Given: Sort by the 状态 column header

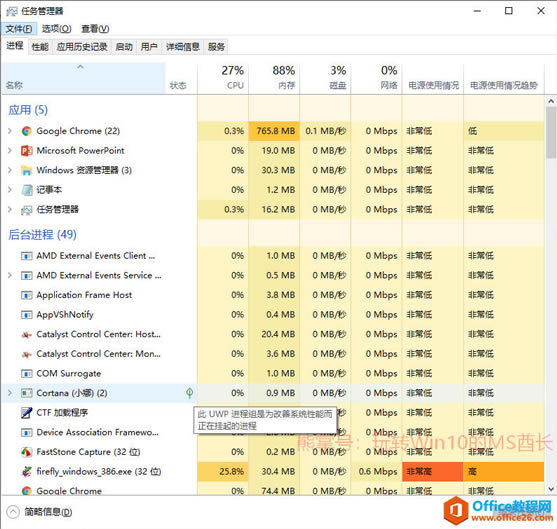Looking at the screenshot, I should [181, 79].
